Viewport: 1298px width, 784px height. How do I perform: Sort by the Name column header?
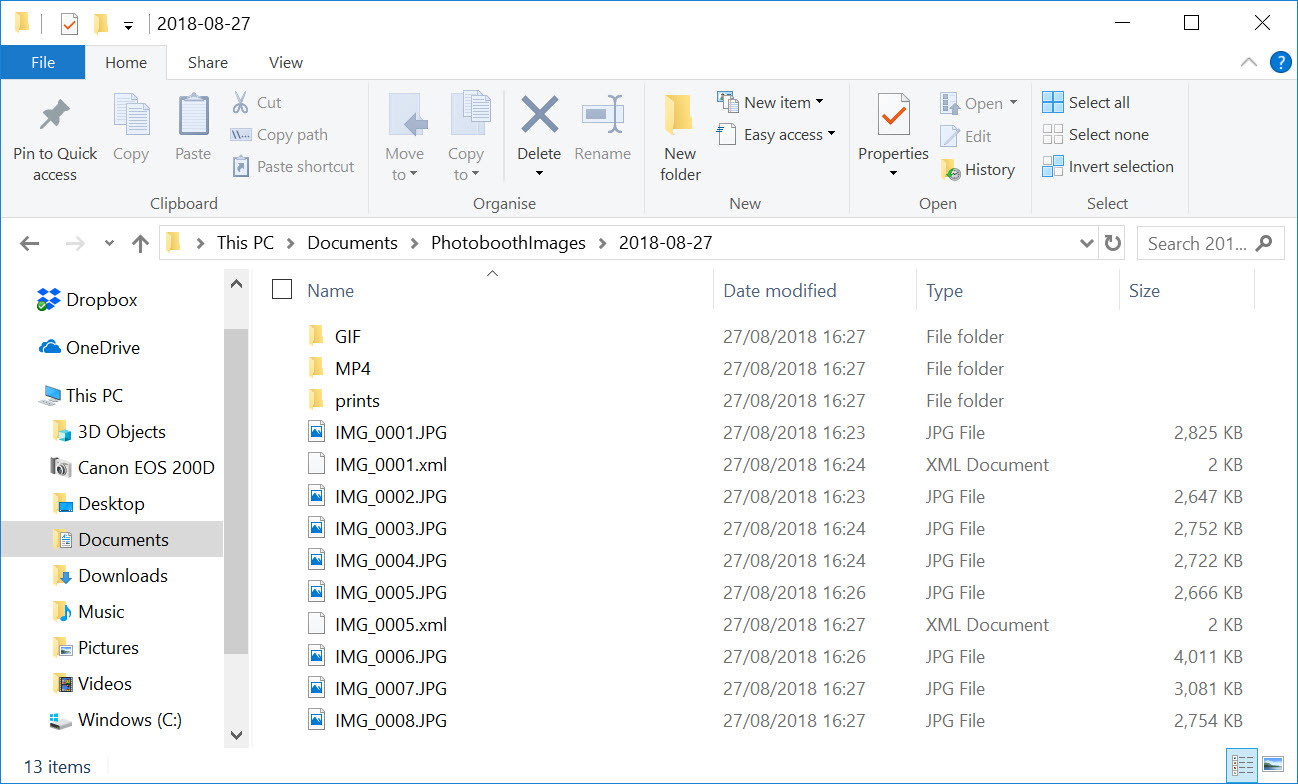point(331,291)
